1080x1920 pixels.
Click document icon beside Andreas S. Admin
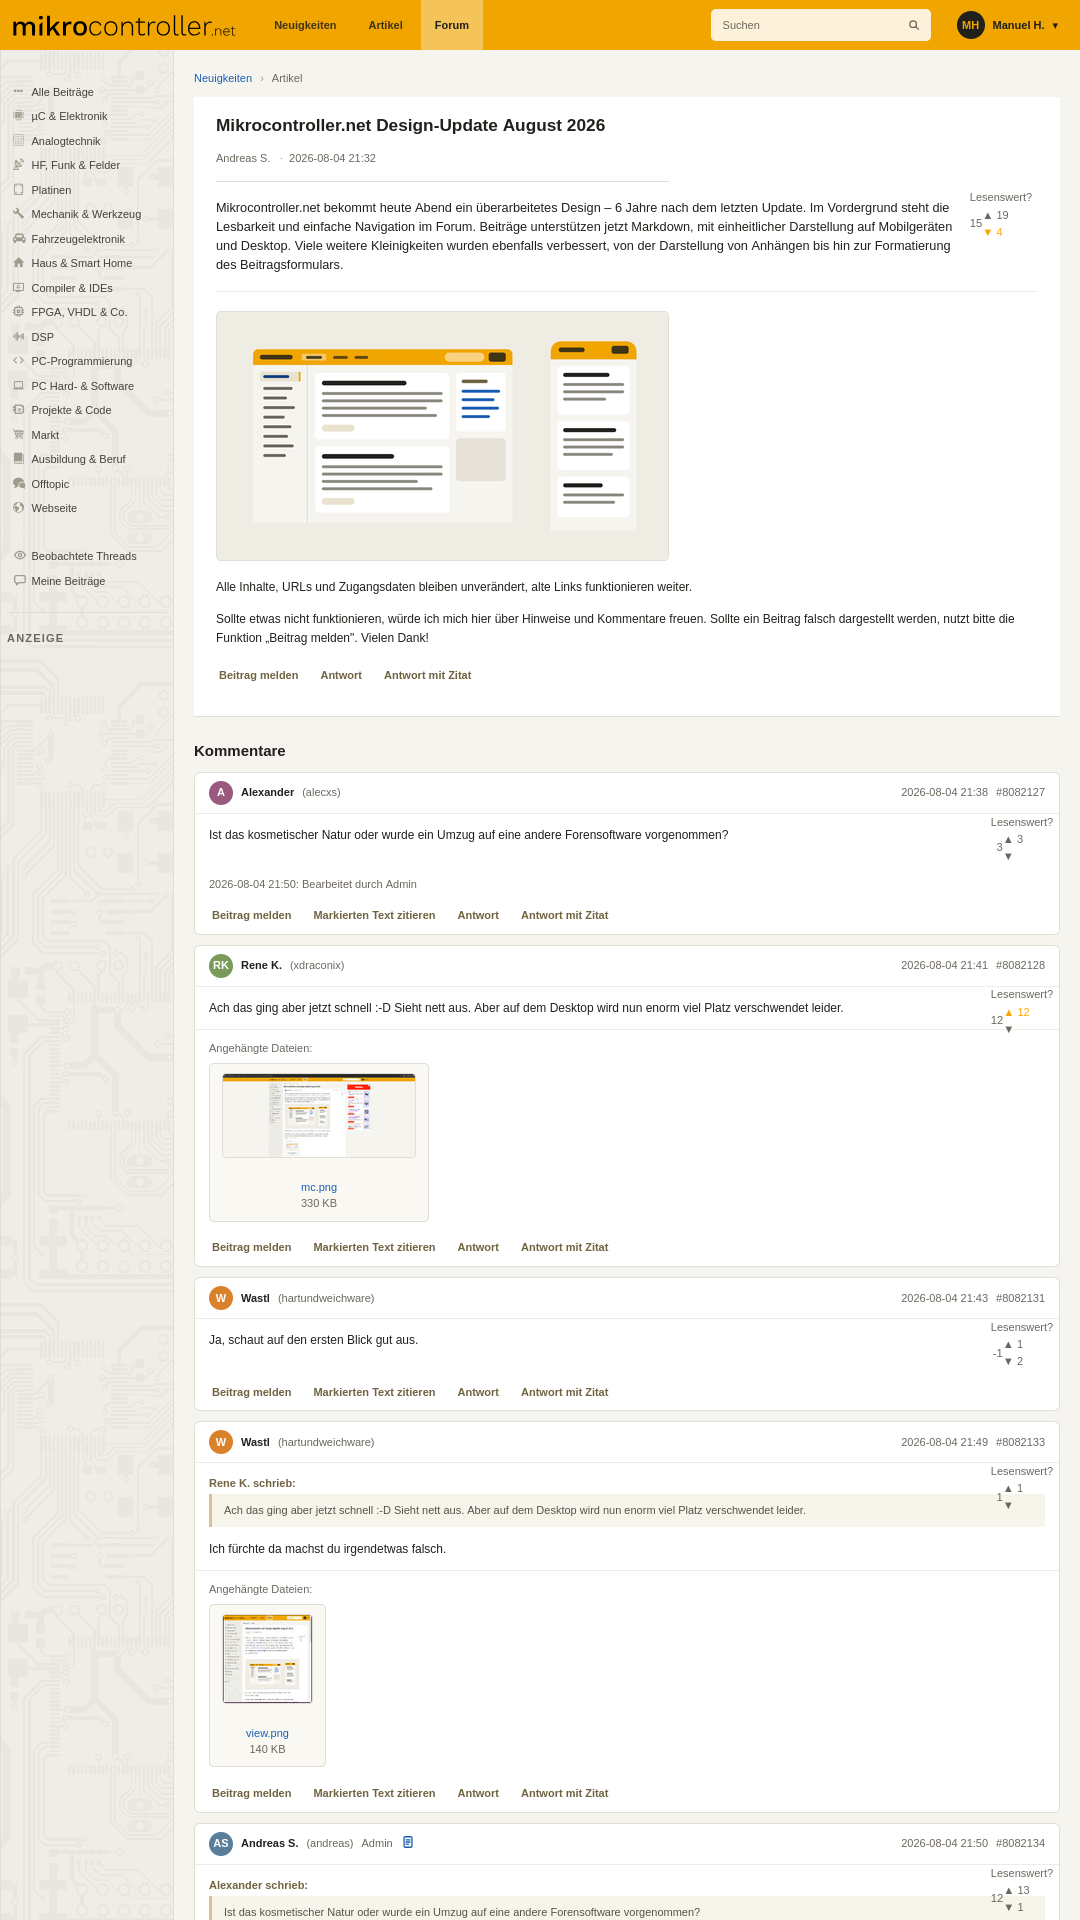pos(408,1842)
